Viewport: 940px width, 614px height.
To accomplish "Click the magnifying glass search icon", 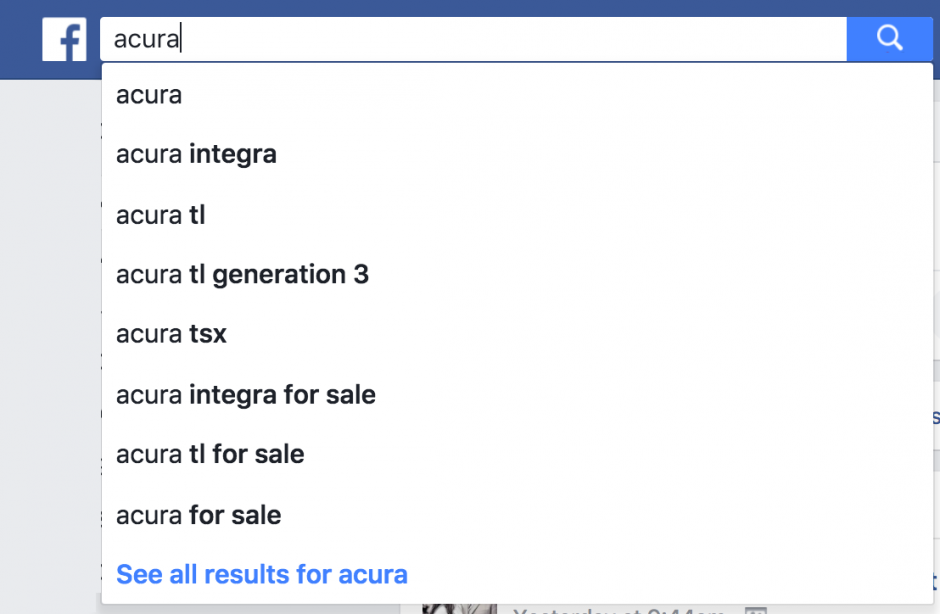I will (888, 38).
